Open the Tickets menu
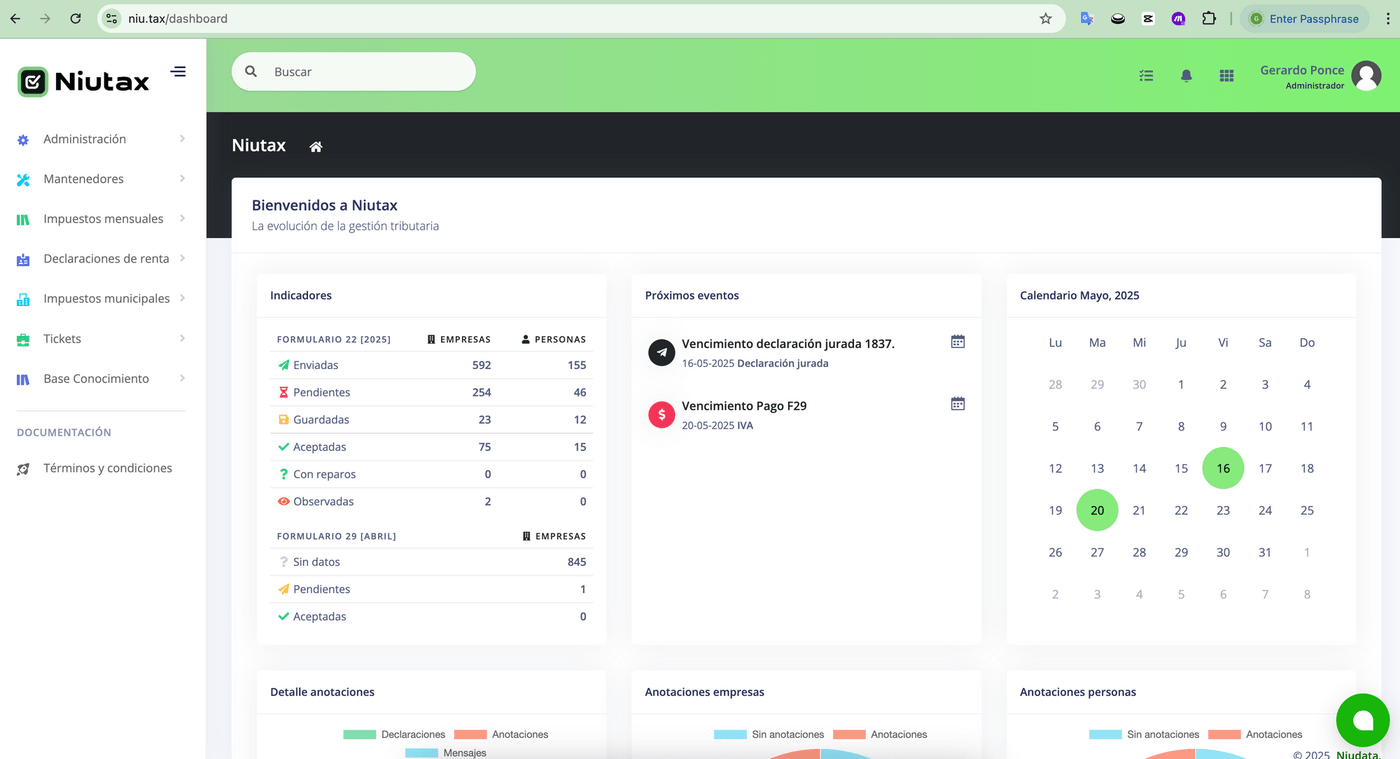The height and width of the screenshot is (759, 1400). click(x=101, y=339)
